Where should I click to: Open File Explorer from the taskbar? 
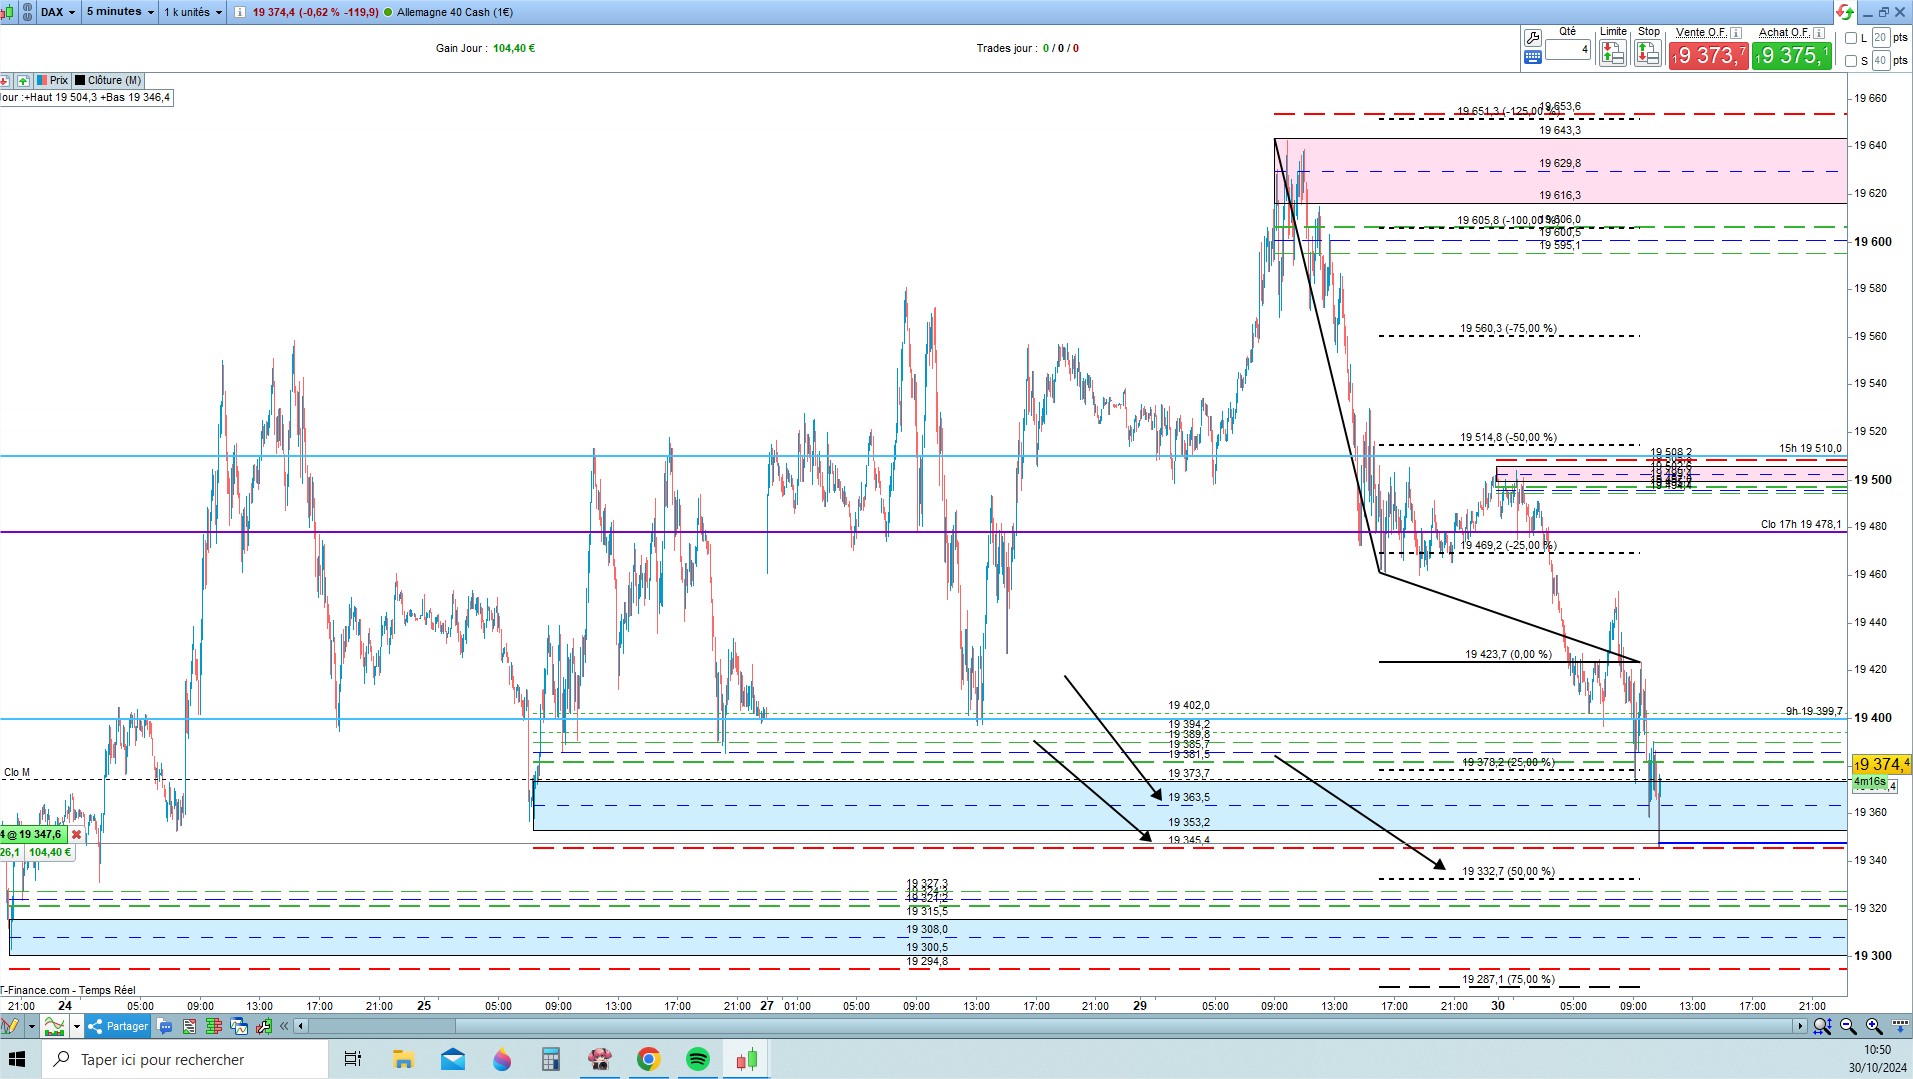(x=403, y=1059)
